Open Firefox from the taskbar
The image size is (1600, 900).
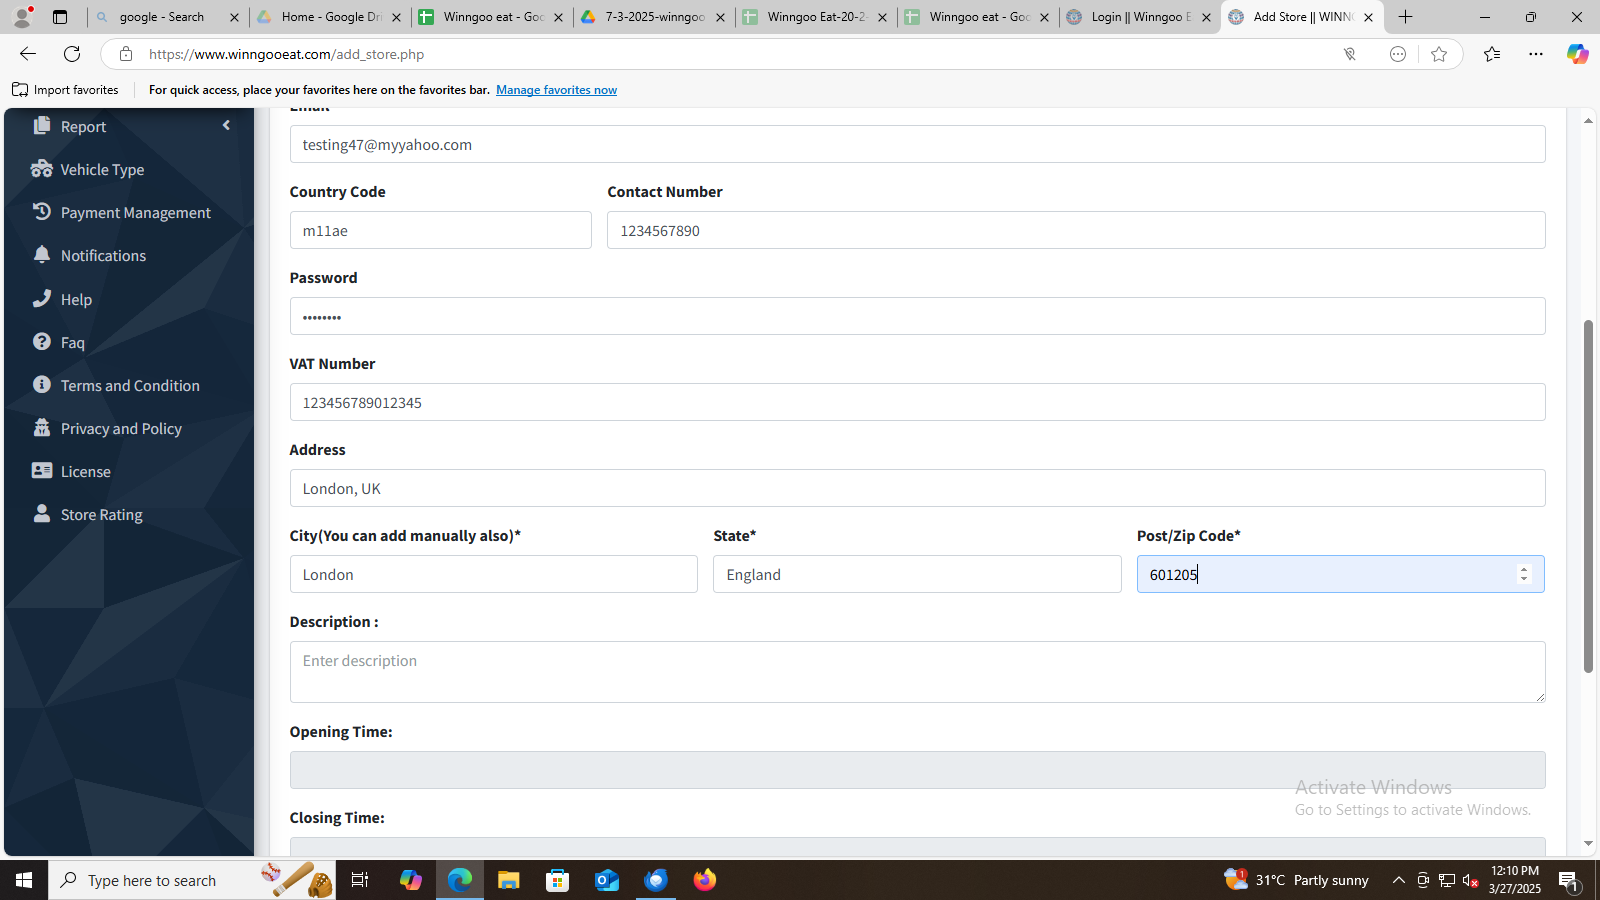pos(705,880)
